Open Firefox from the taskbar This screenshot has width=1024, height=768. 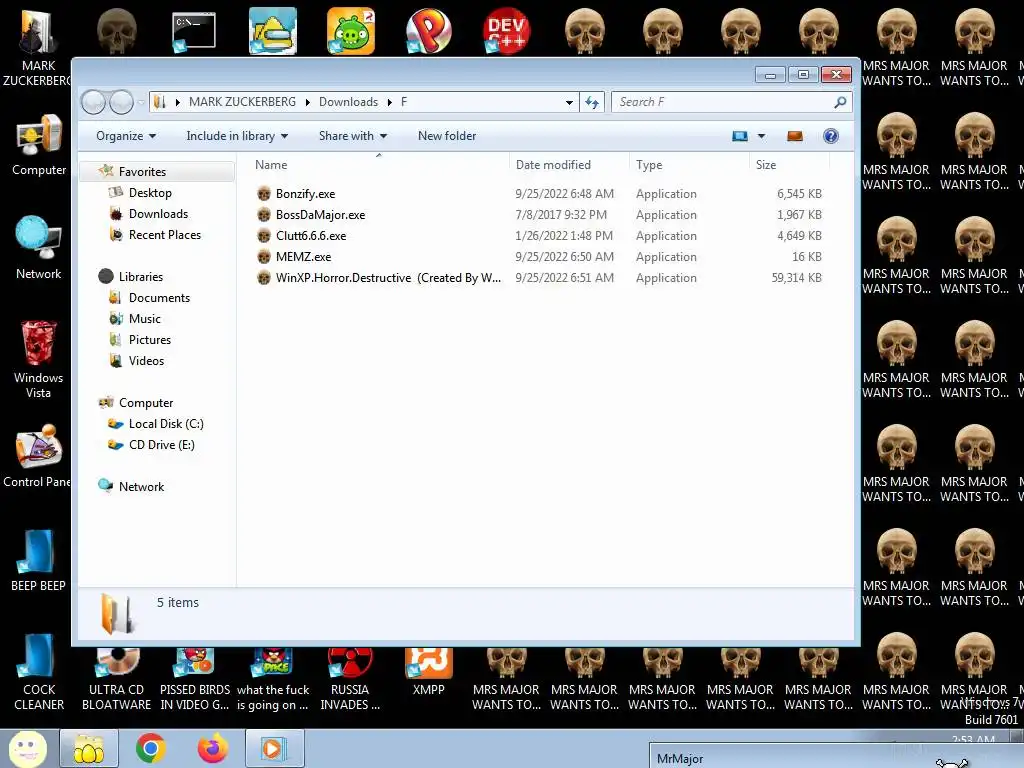tap(212, 748)
